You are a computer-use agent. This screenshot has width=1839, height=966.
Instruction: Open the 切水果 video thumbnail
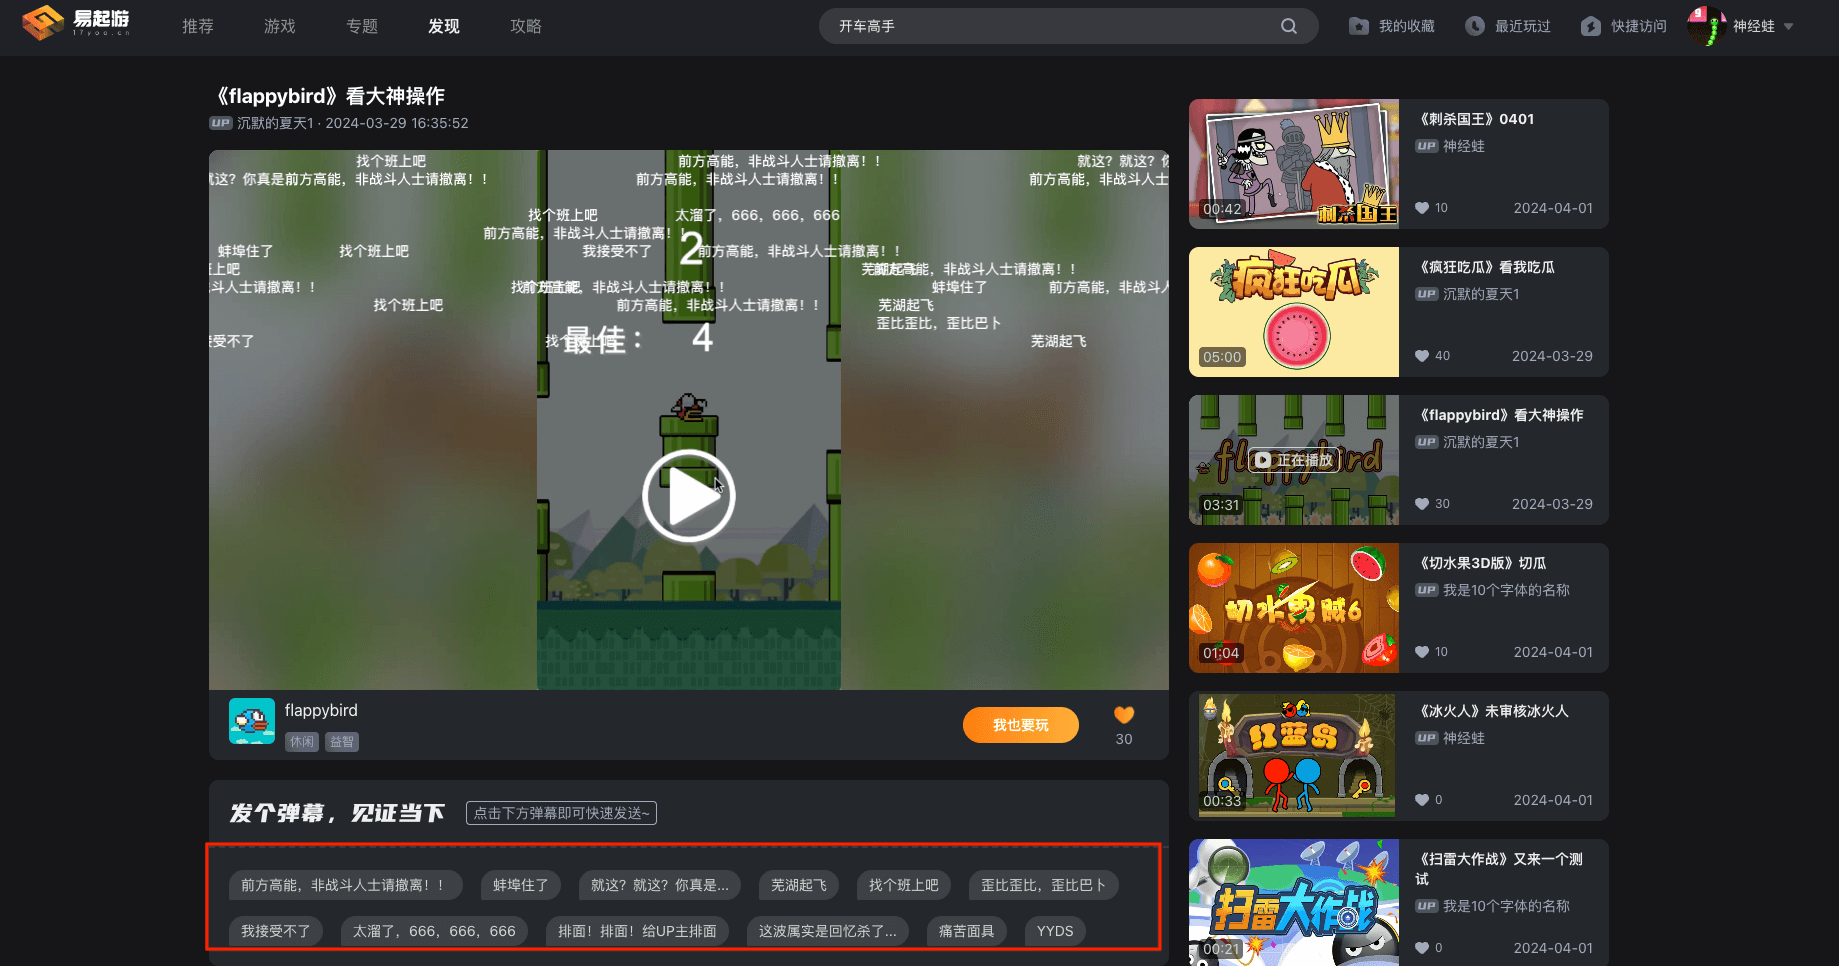coord(1294,608)
